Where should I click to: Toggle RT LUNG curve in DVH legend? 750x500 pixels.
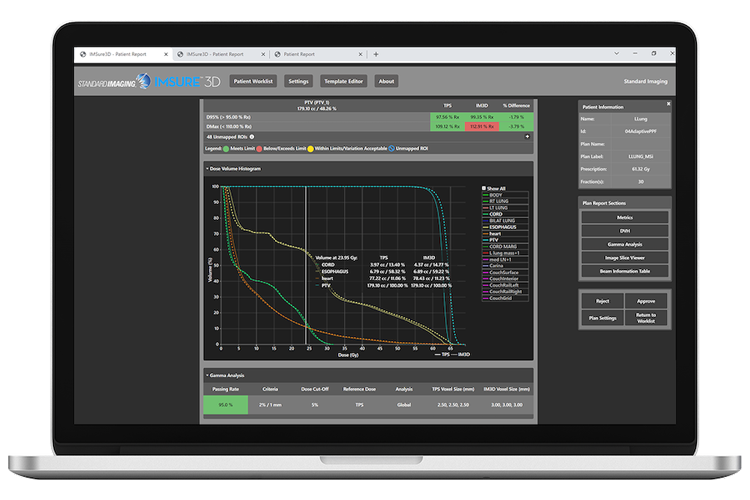click(x=505, y=201)
